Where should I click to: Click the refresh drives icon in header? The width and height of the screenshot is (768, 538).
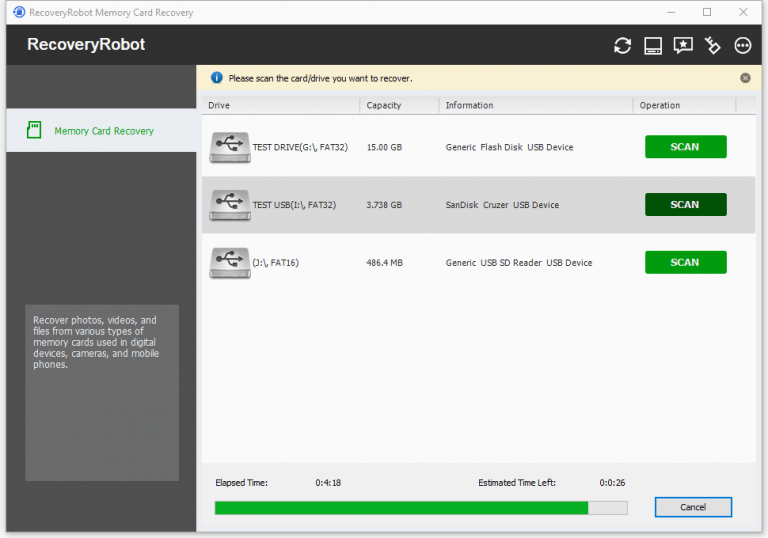(623, 46)
